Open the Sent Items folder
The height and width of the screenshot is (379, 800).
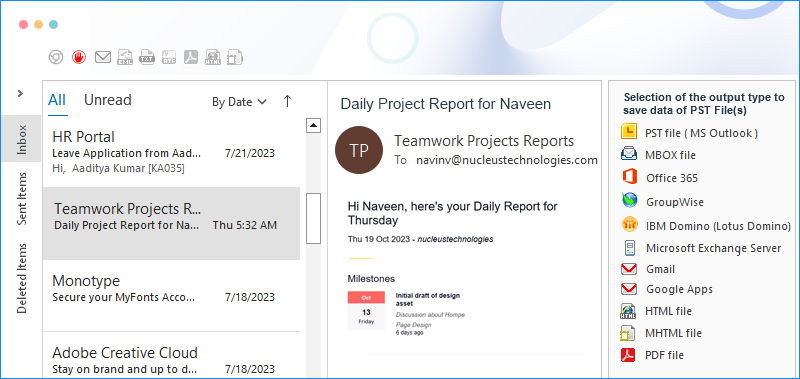pos(21,198)
